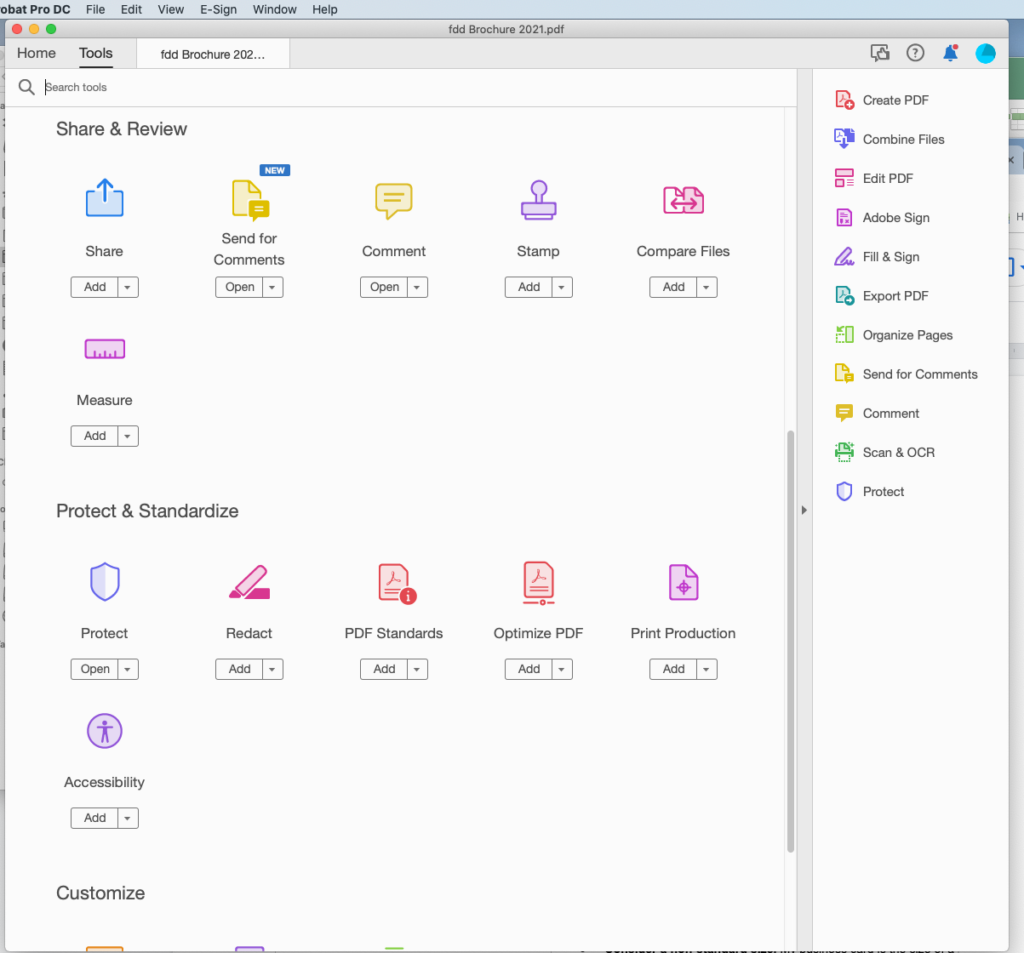1024x953 pixels.
Task: Click the search magnifier icon
Action: coord(26,87)
